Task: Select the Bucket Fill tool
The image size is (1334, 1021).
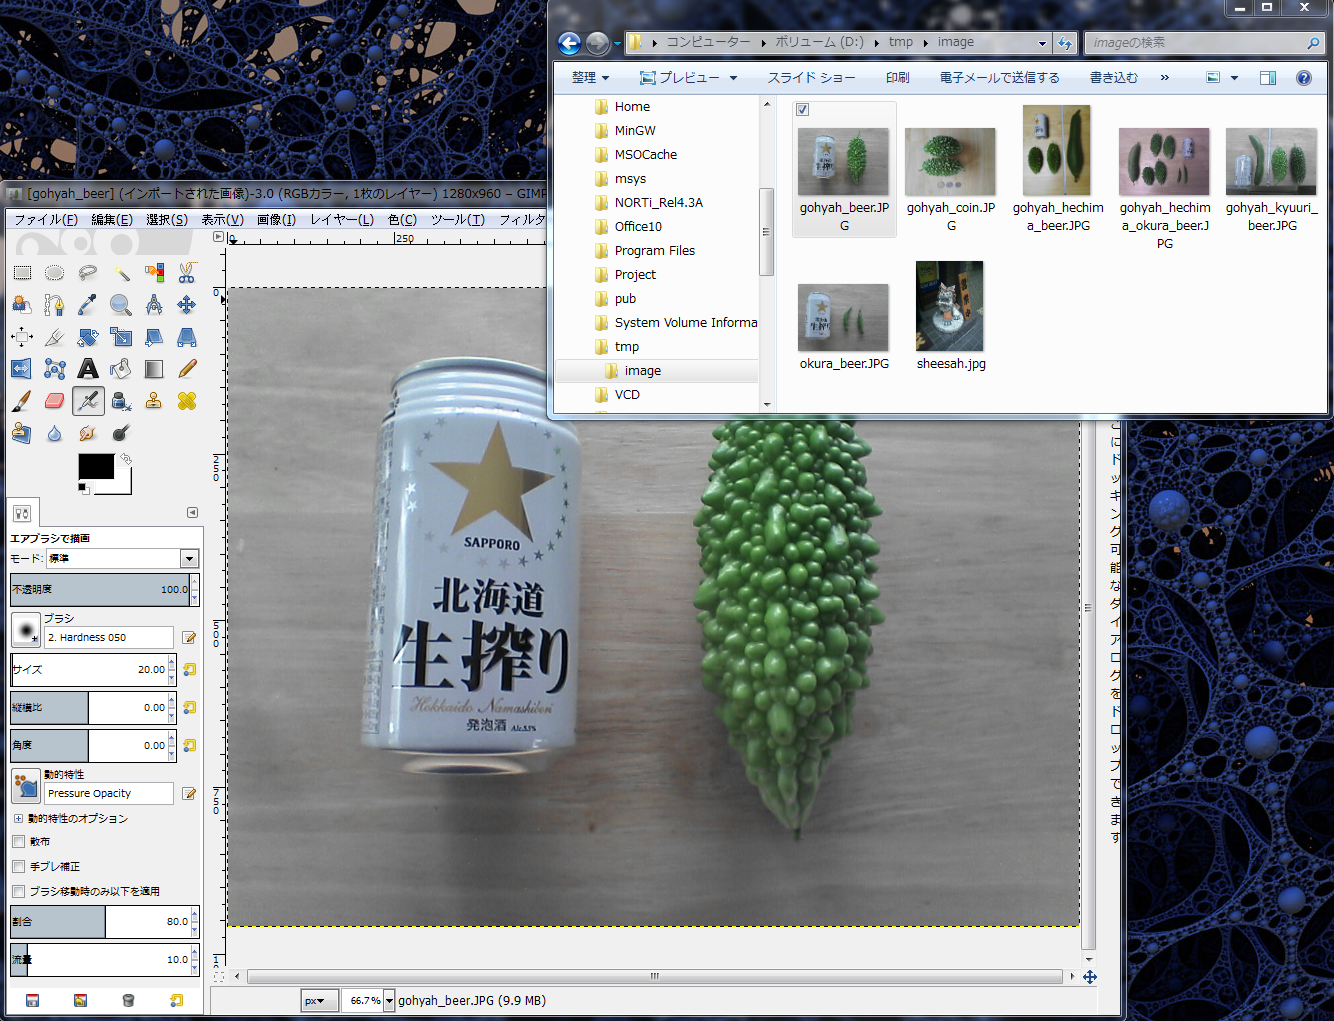Action: 121,369
